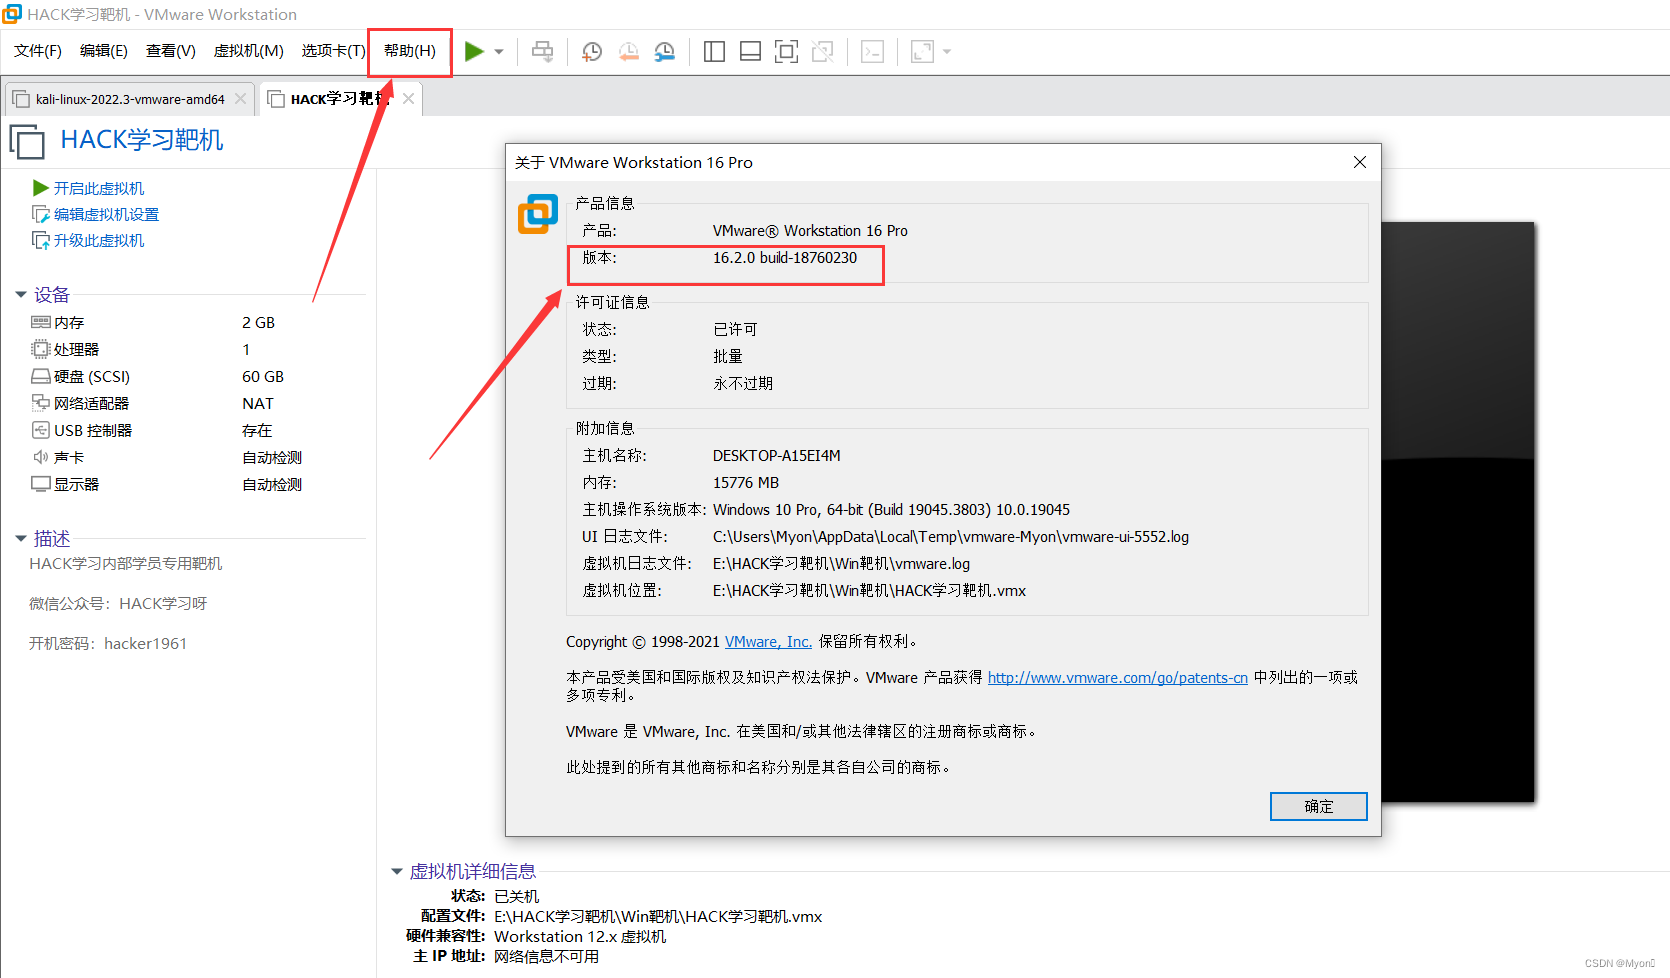Click the stretch guest display icon
This screenshot has width=1670, height=978.
coord(922,51)
